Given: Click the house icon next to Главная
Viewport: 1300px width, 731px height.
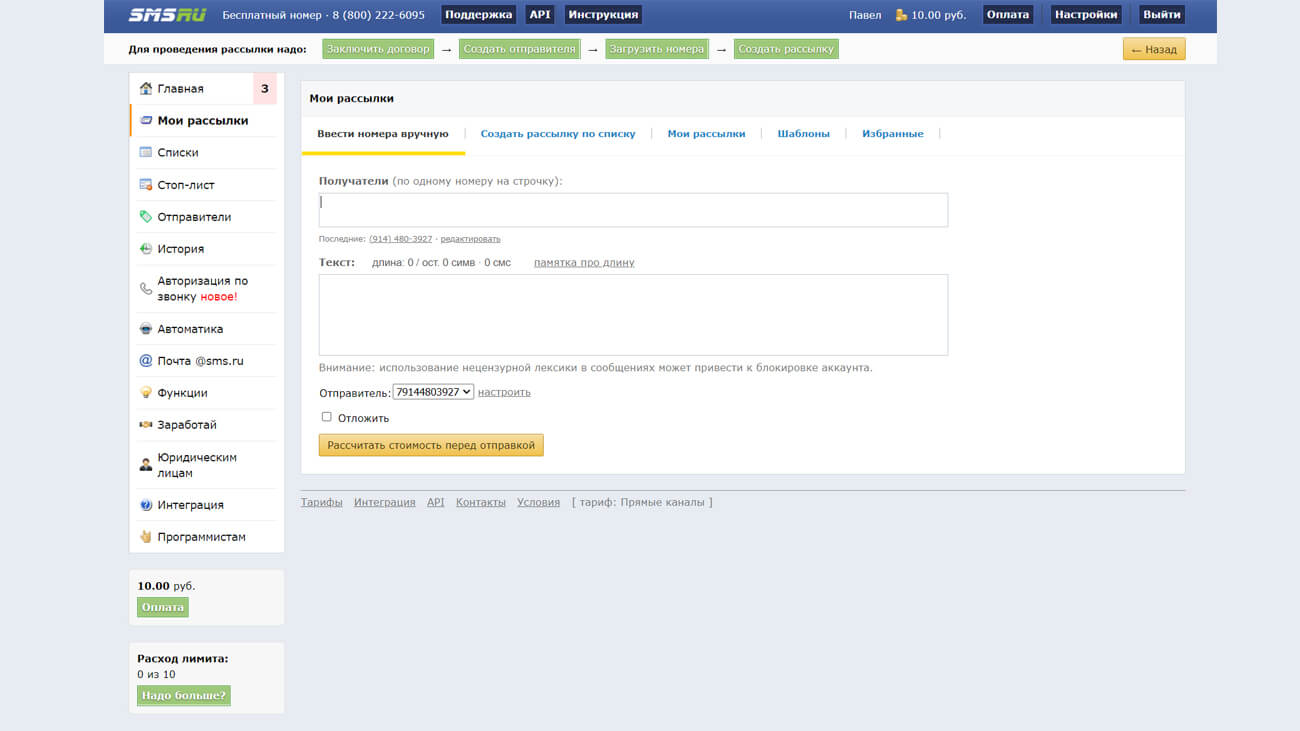Looking at the screenshot, I should 146,89.
